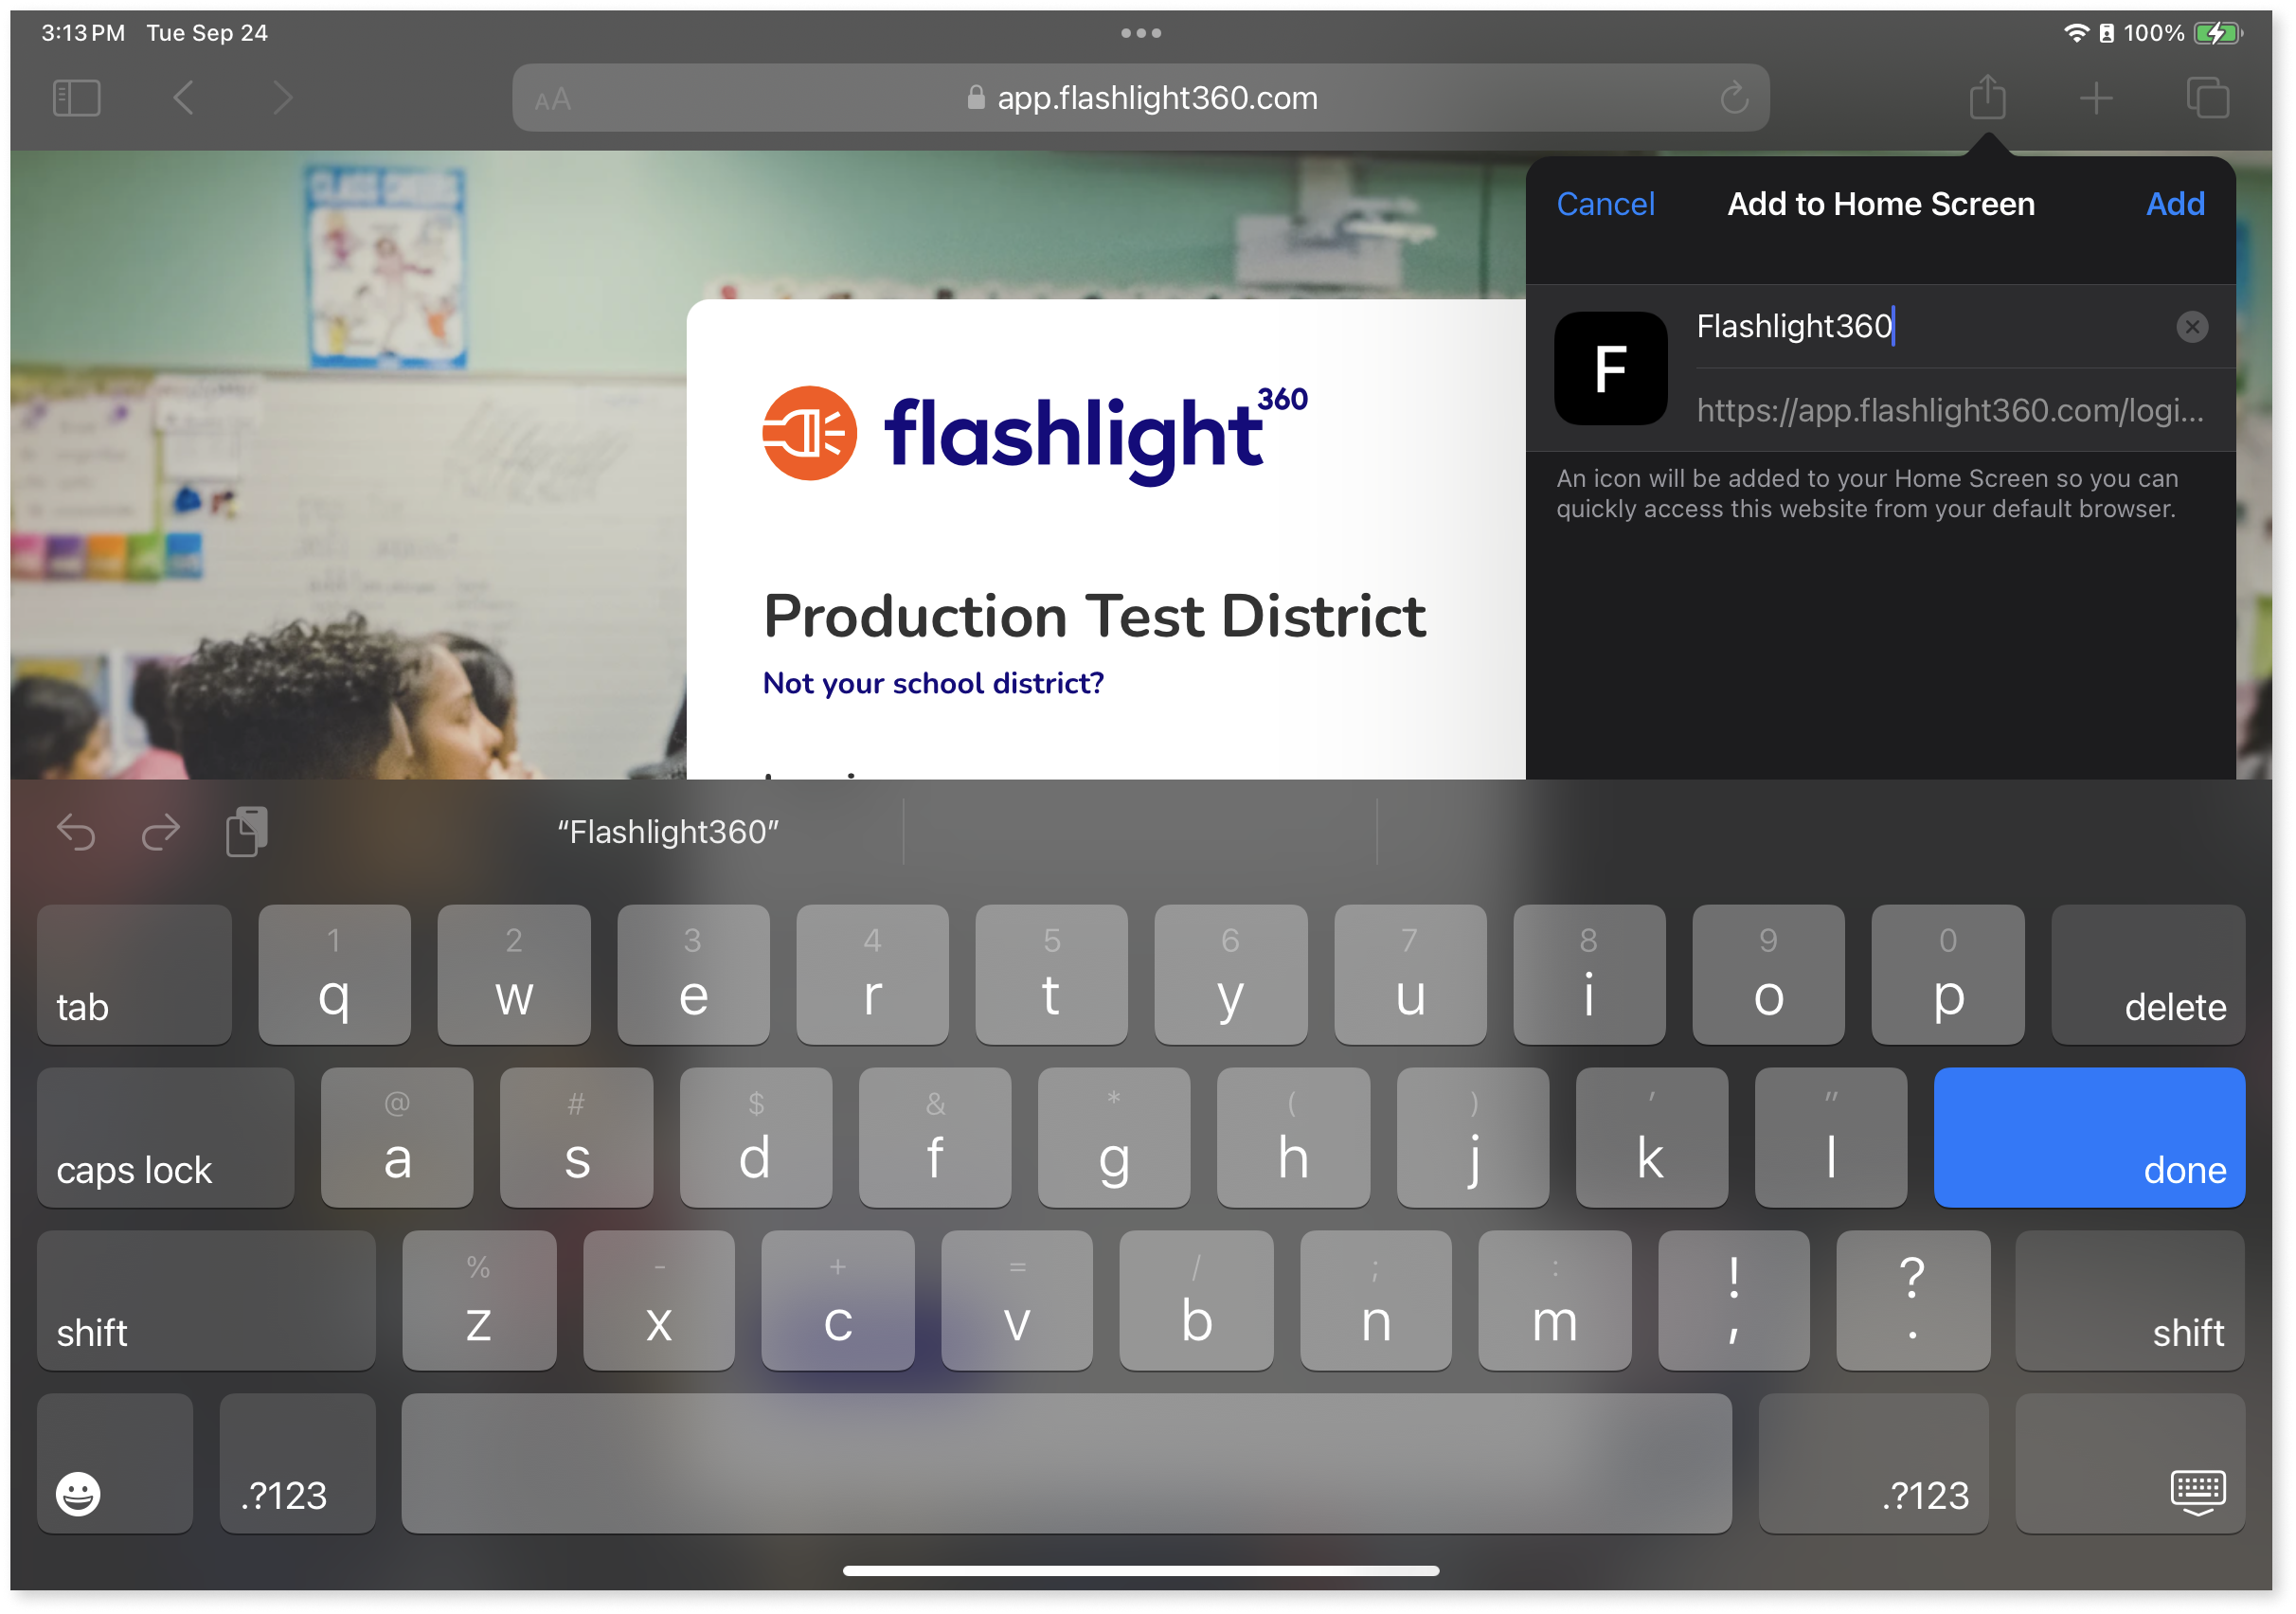The height and width of the screenshot is (1614, 2296).
Task: Tap the k key
Action: point(1652,1138)
